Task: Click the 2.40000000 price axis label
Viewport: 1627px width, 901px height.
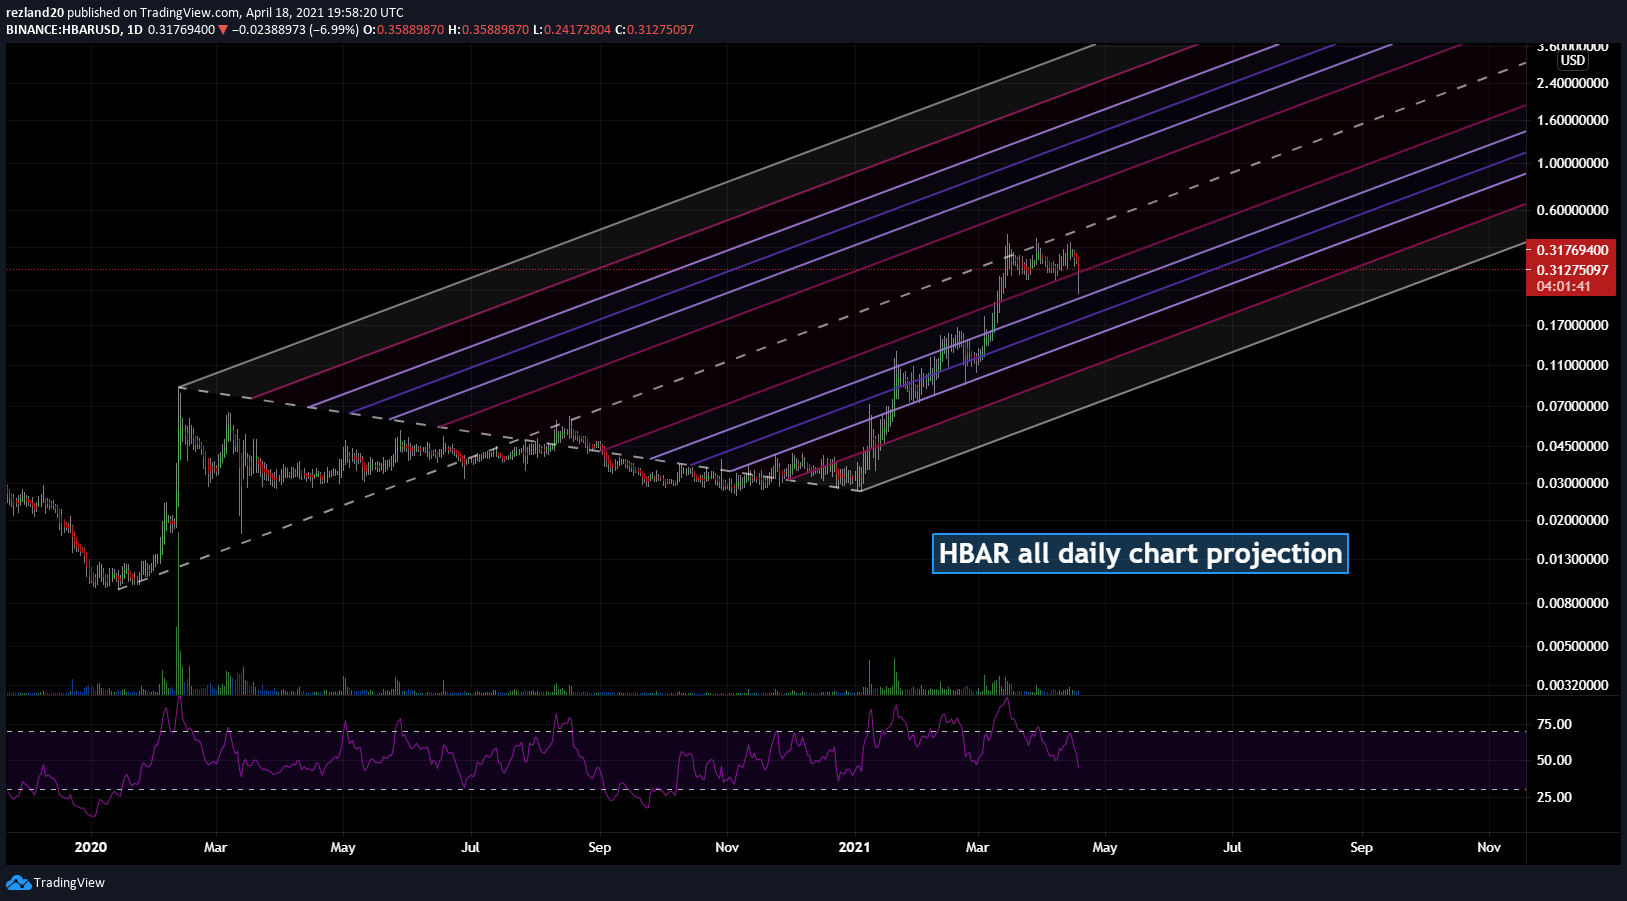Action: [1572, 83]
